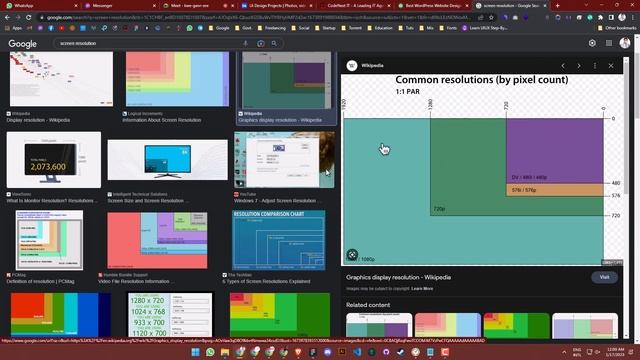Screen dimensions: 640x360
Task: Open the Google bookmarks folder
Action: pos(219,28)
